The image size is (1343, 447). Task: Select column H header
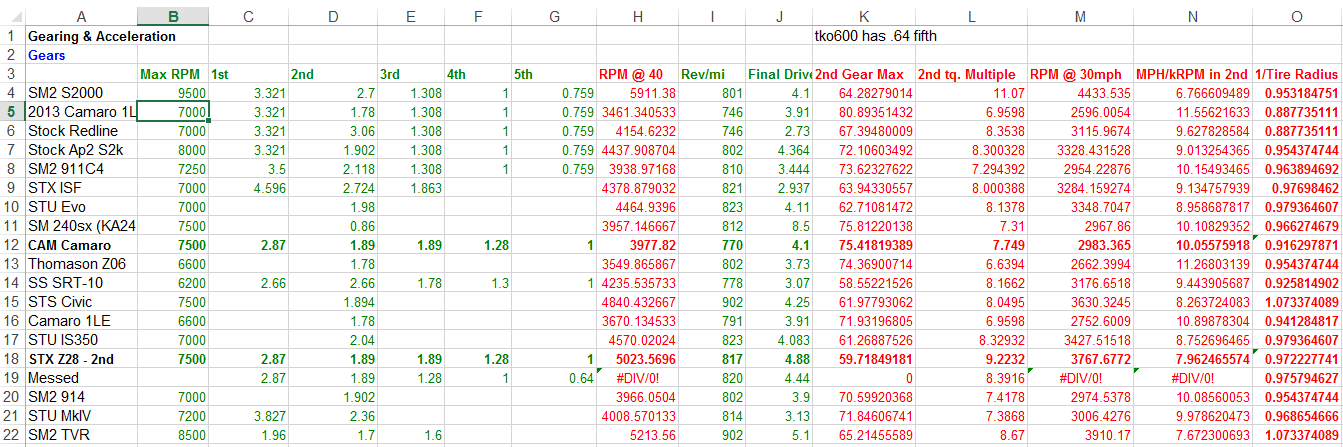(x=636, y=15)
